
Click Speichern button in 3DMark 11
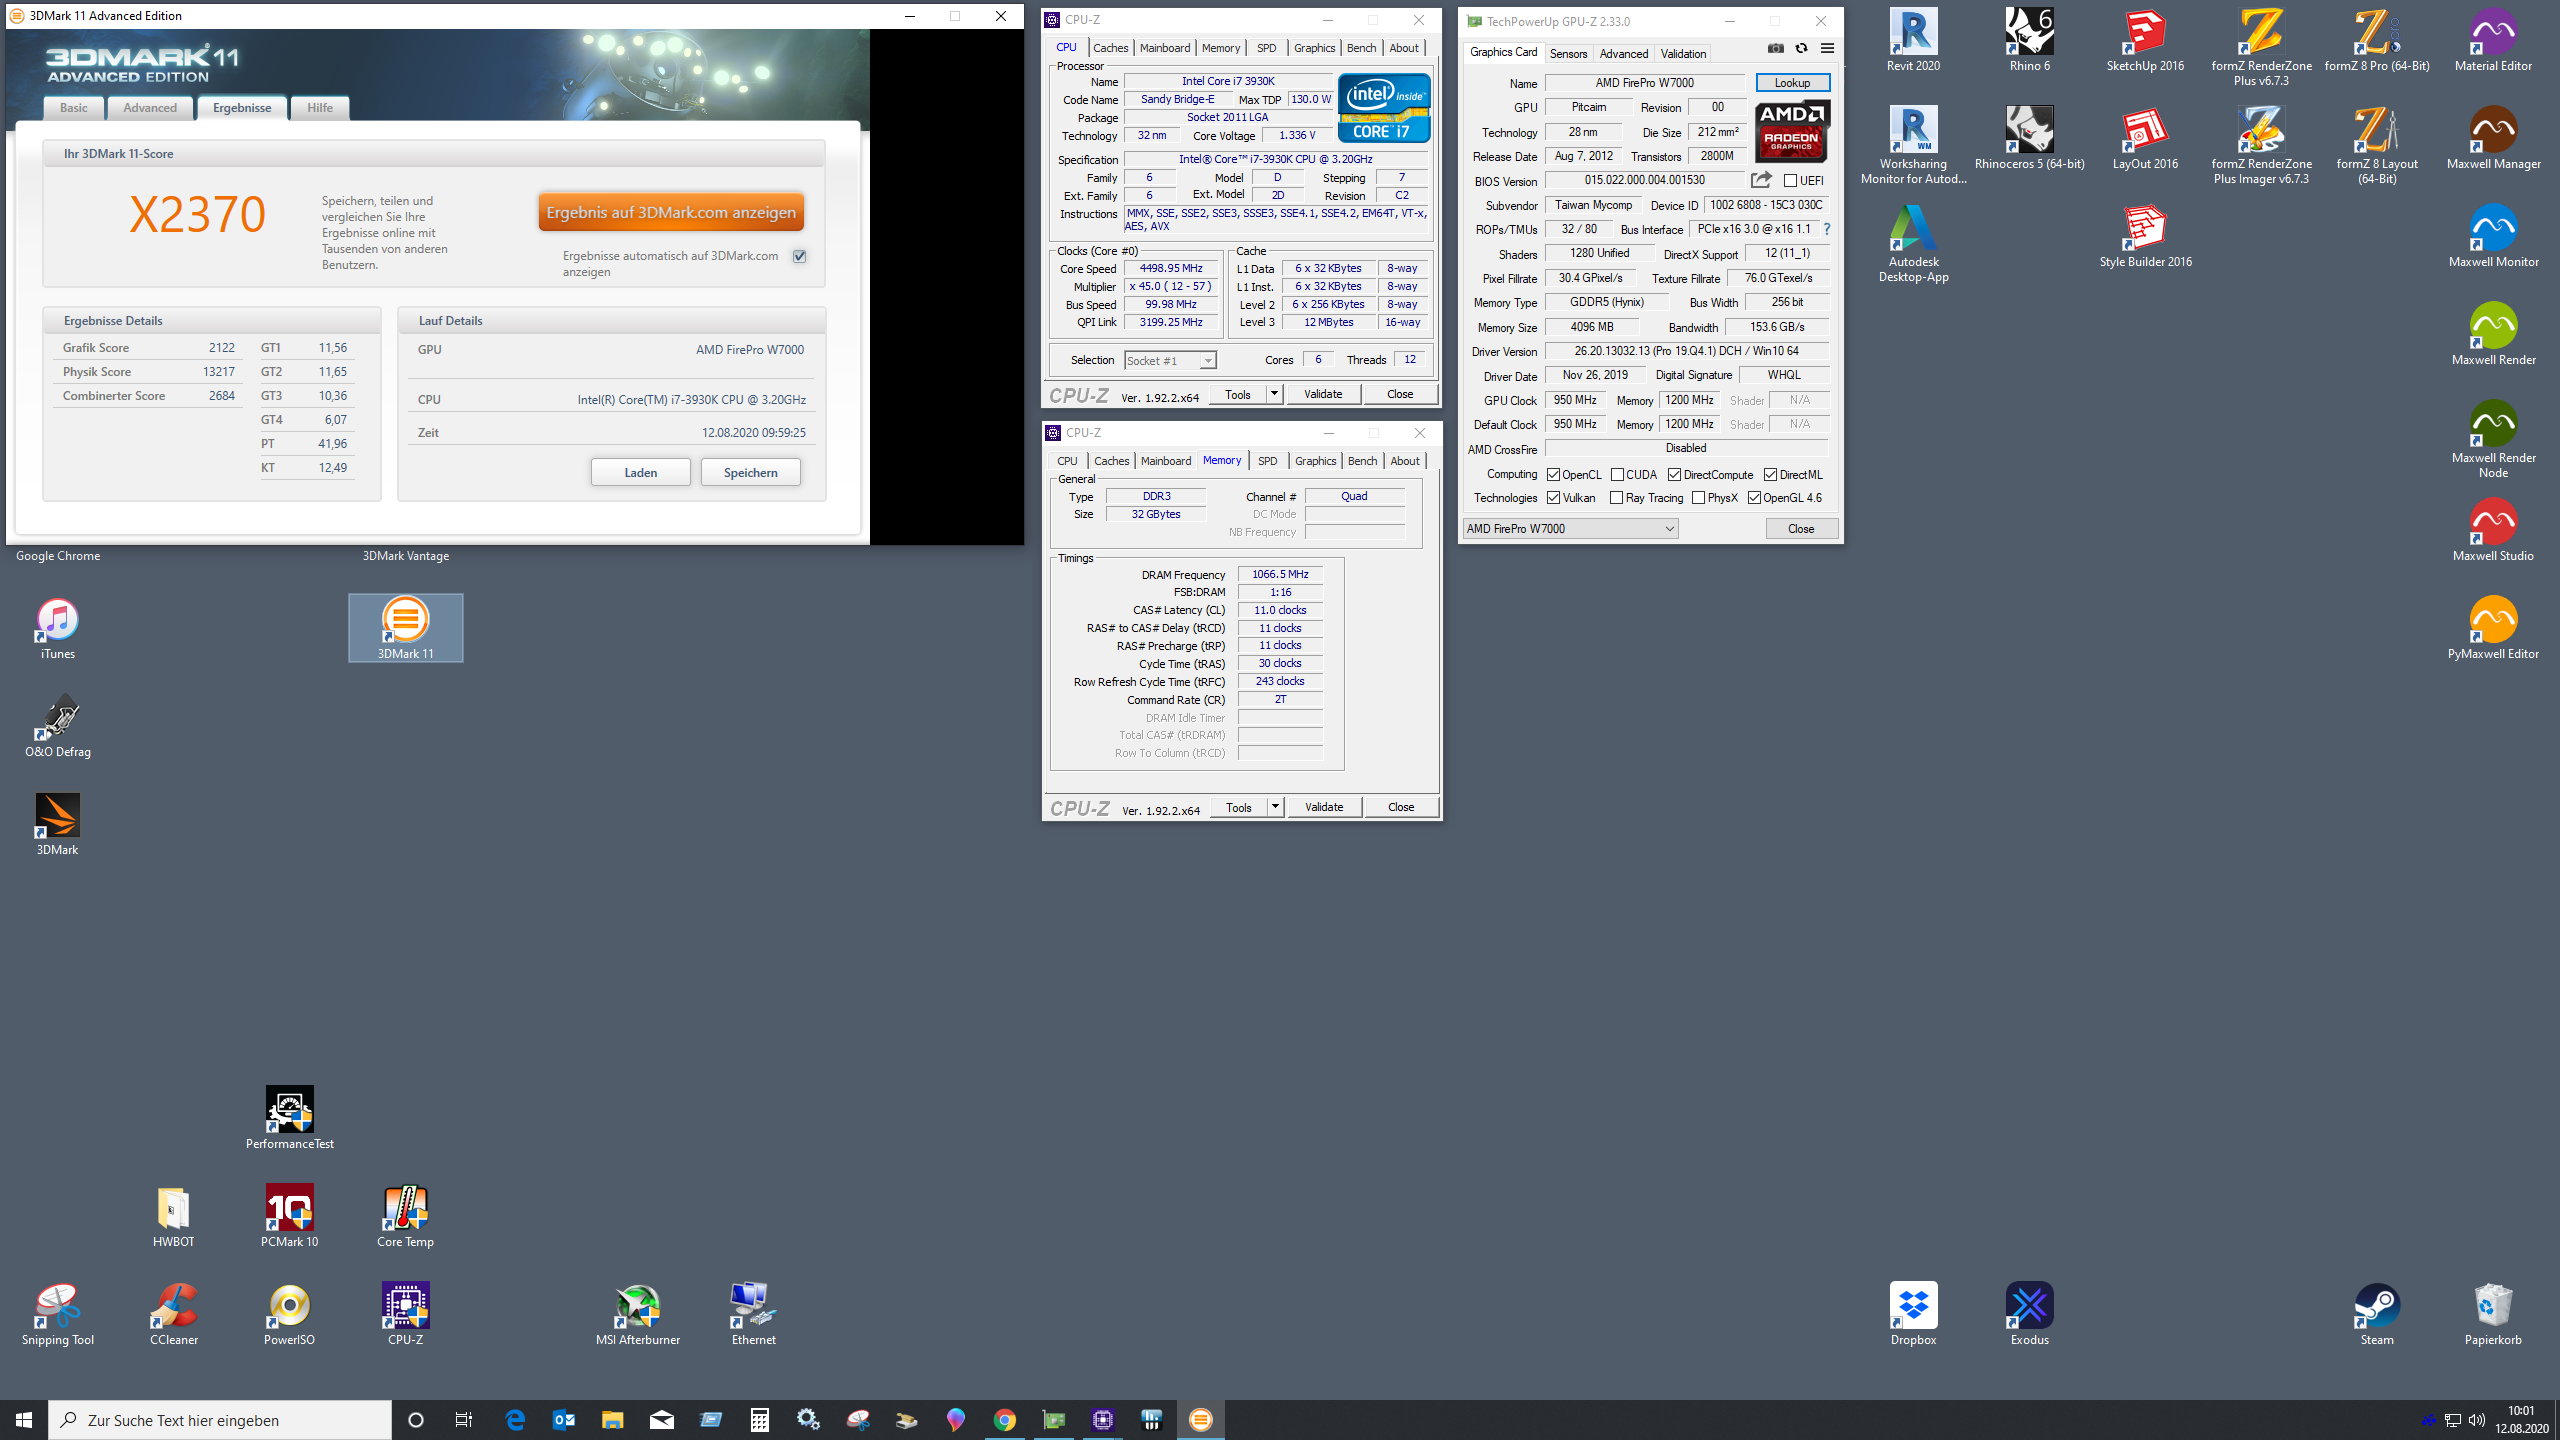750,472
